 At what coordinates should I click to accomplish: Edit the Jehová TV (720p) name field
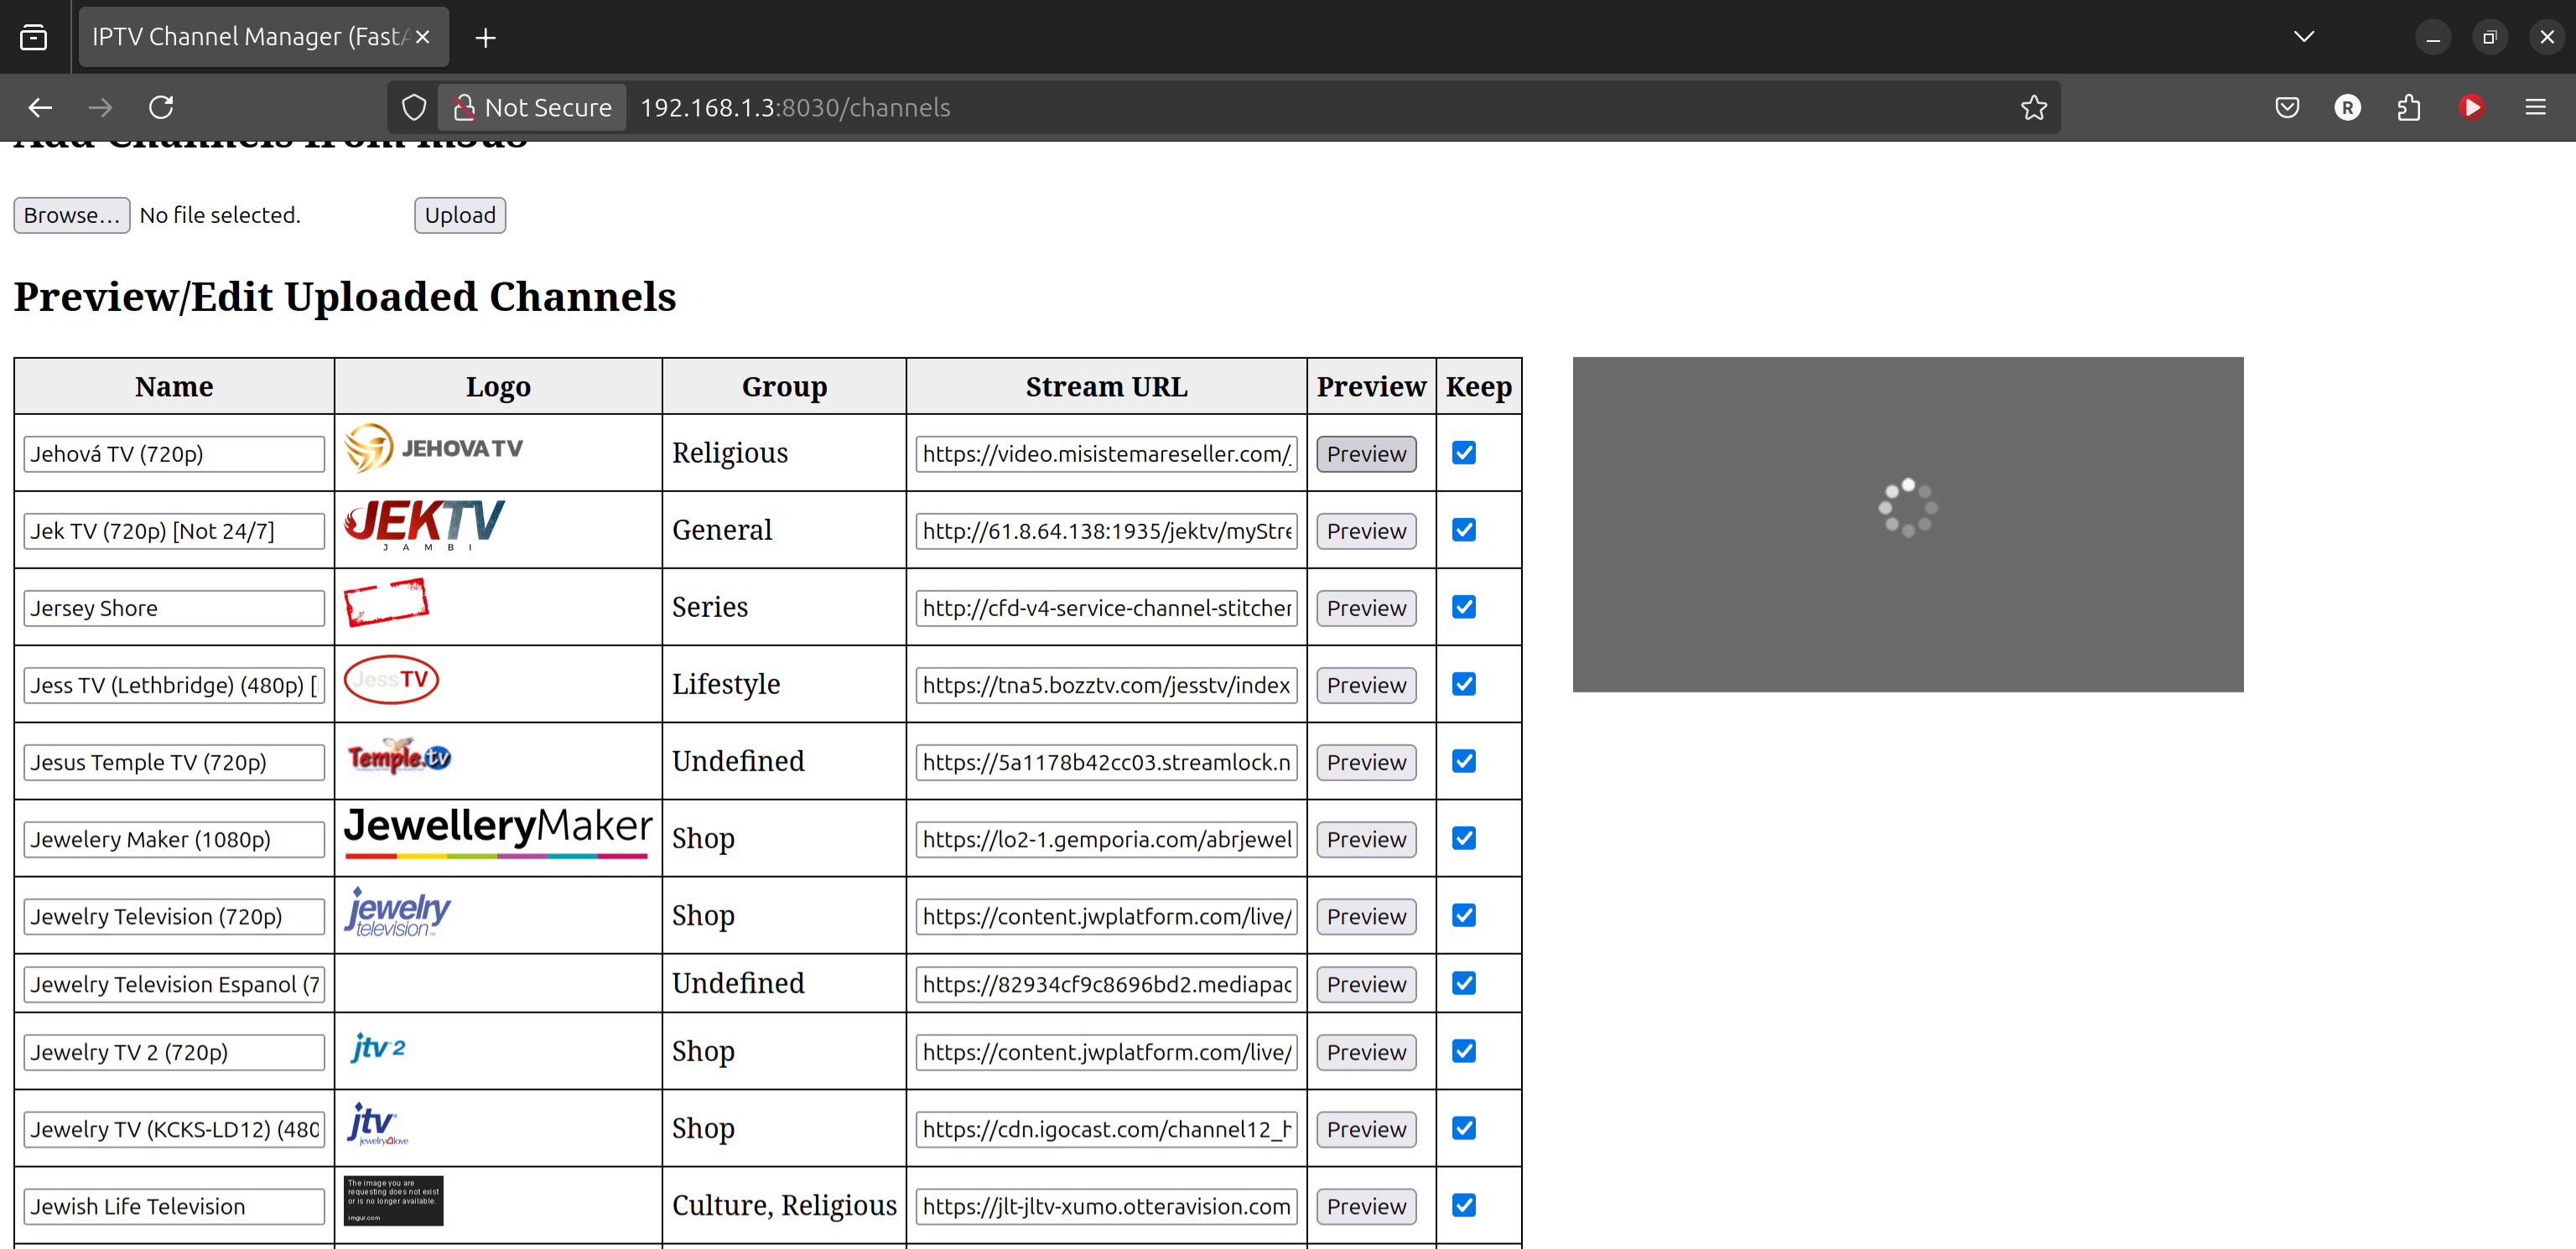coord(174,454)
